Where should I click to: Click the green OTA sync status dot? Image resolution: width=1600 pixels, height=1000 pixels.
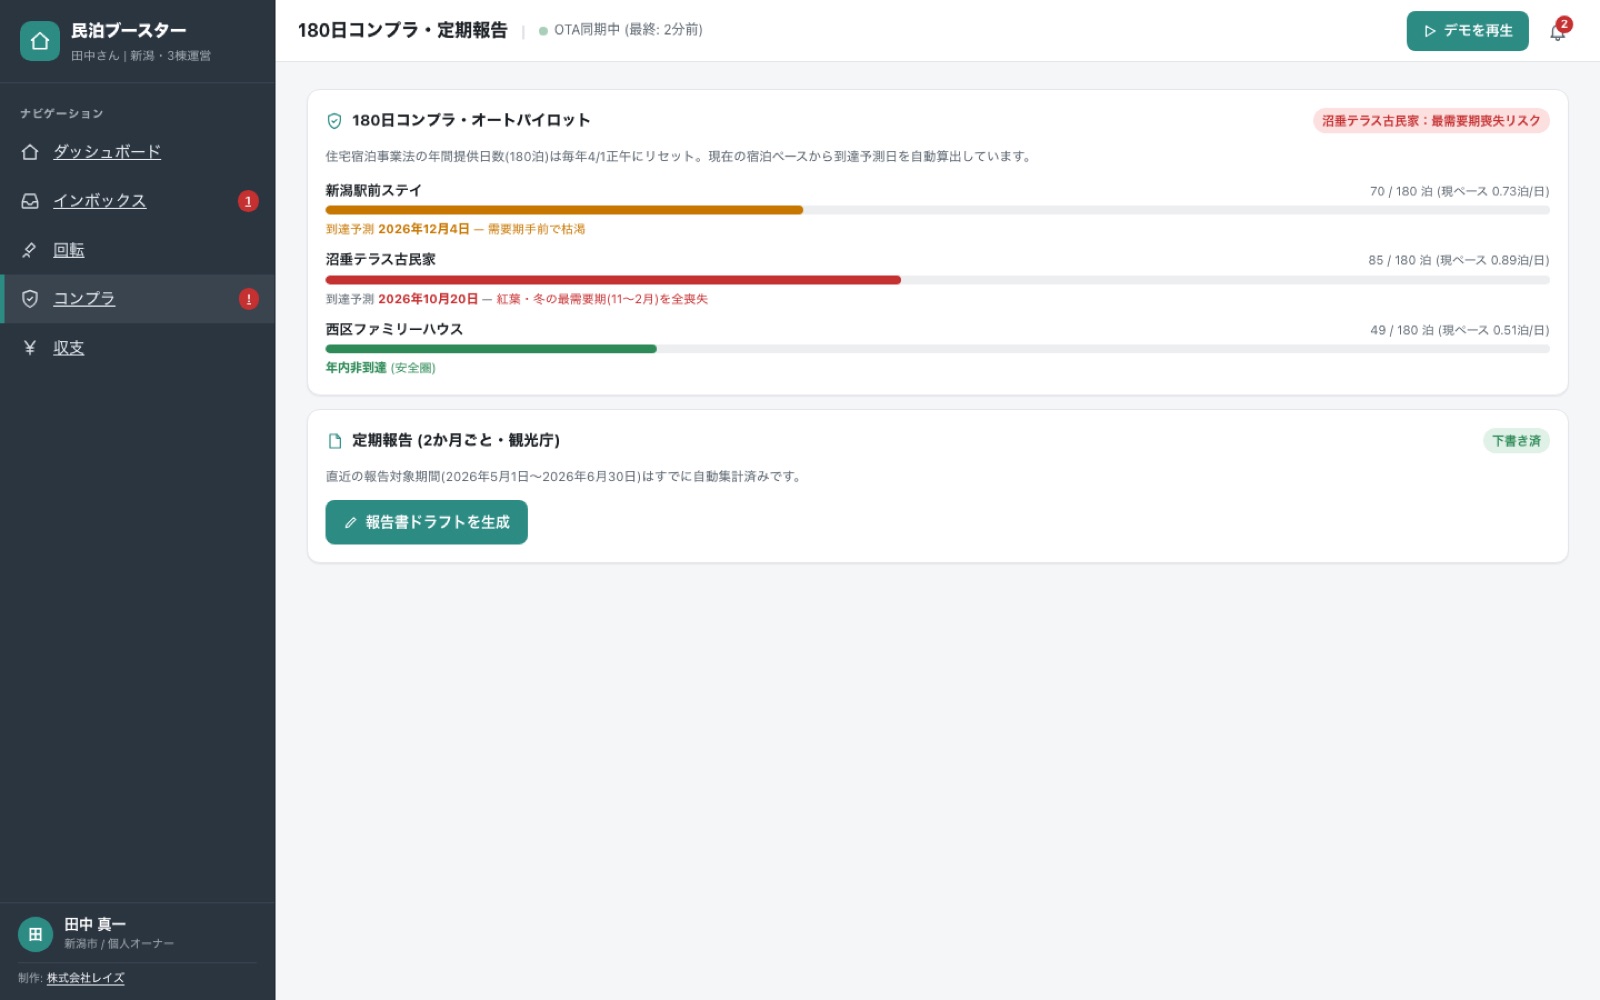coord(543,31)
